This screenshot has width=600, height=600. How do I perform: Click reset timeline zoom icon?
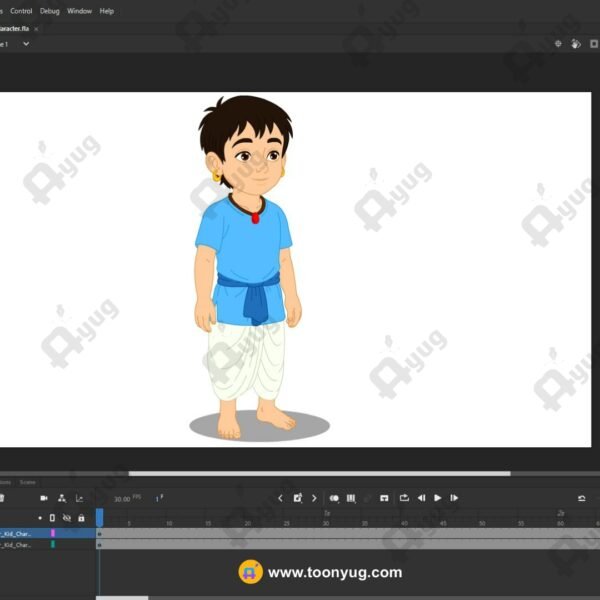click(582, 498)
